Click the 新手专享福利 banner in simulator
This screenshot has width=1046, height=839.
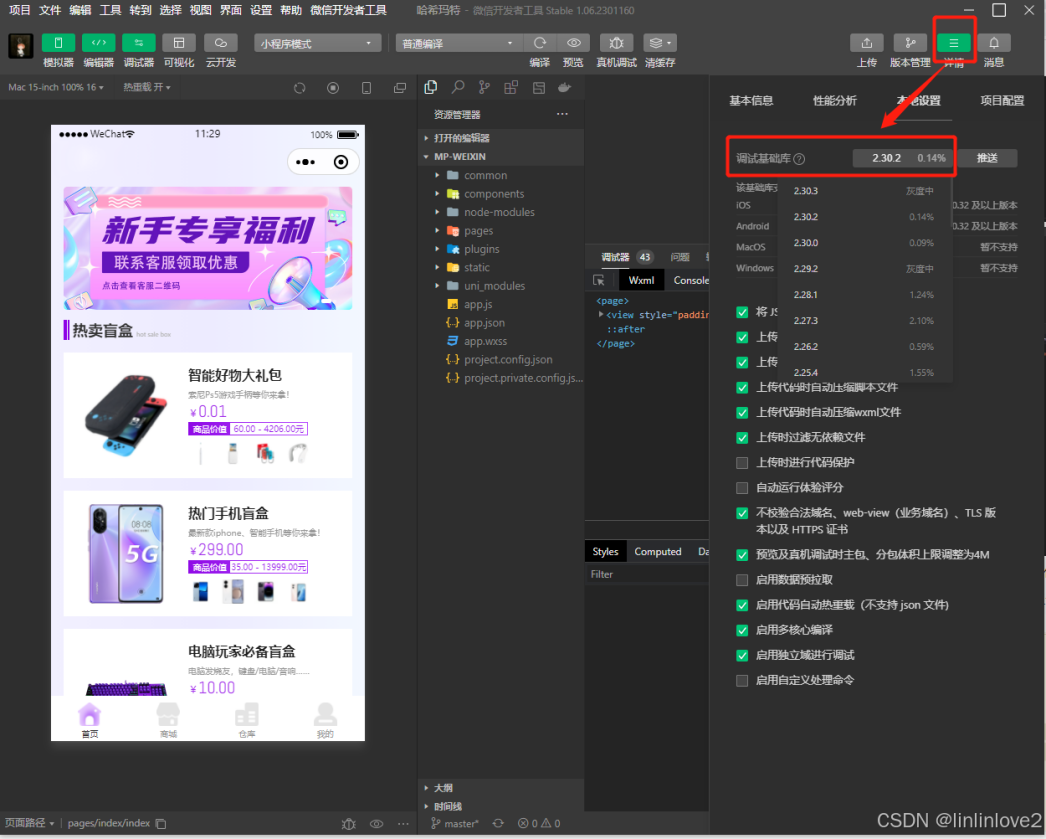click(x=208, y=248)
